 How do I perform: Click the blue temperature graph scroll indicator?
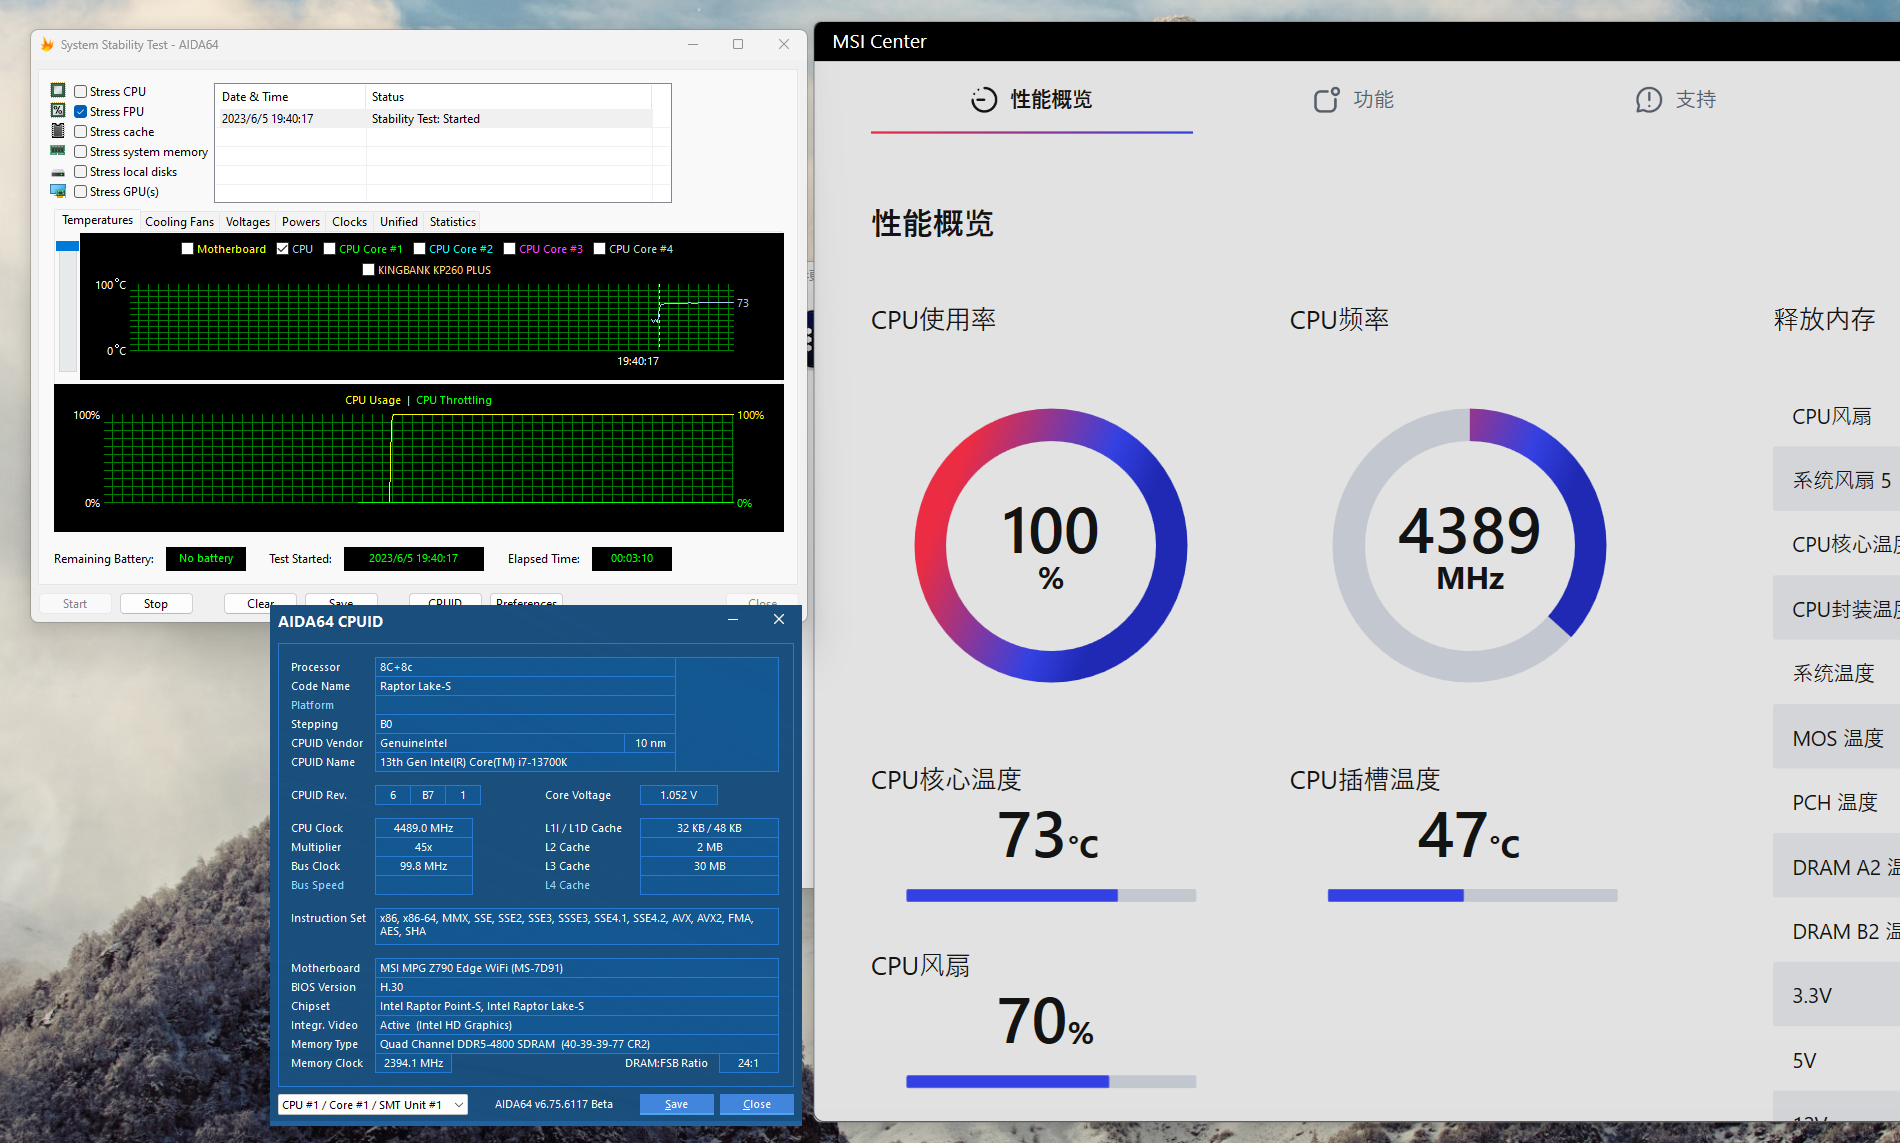click(x=67, y=246)
